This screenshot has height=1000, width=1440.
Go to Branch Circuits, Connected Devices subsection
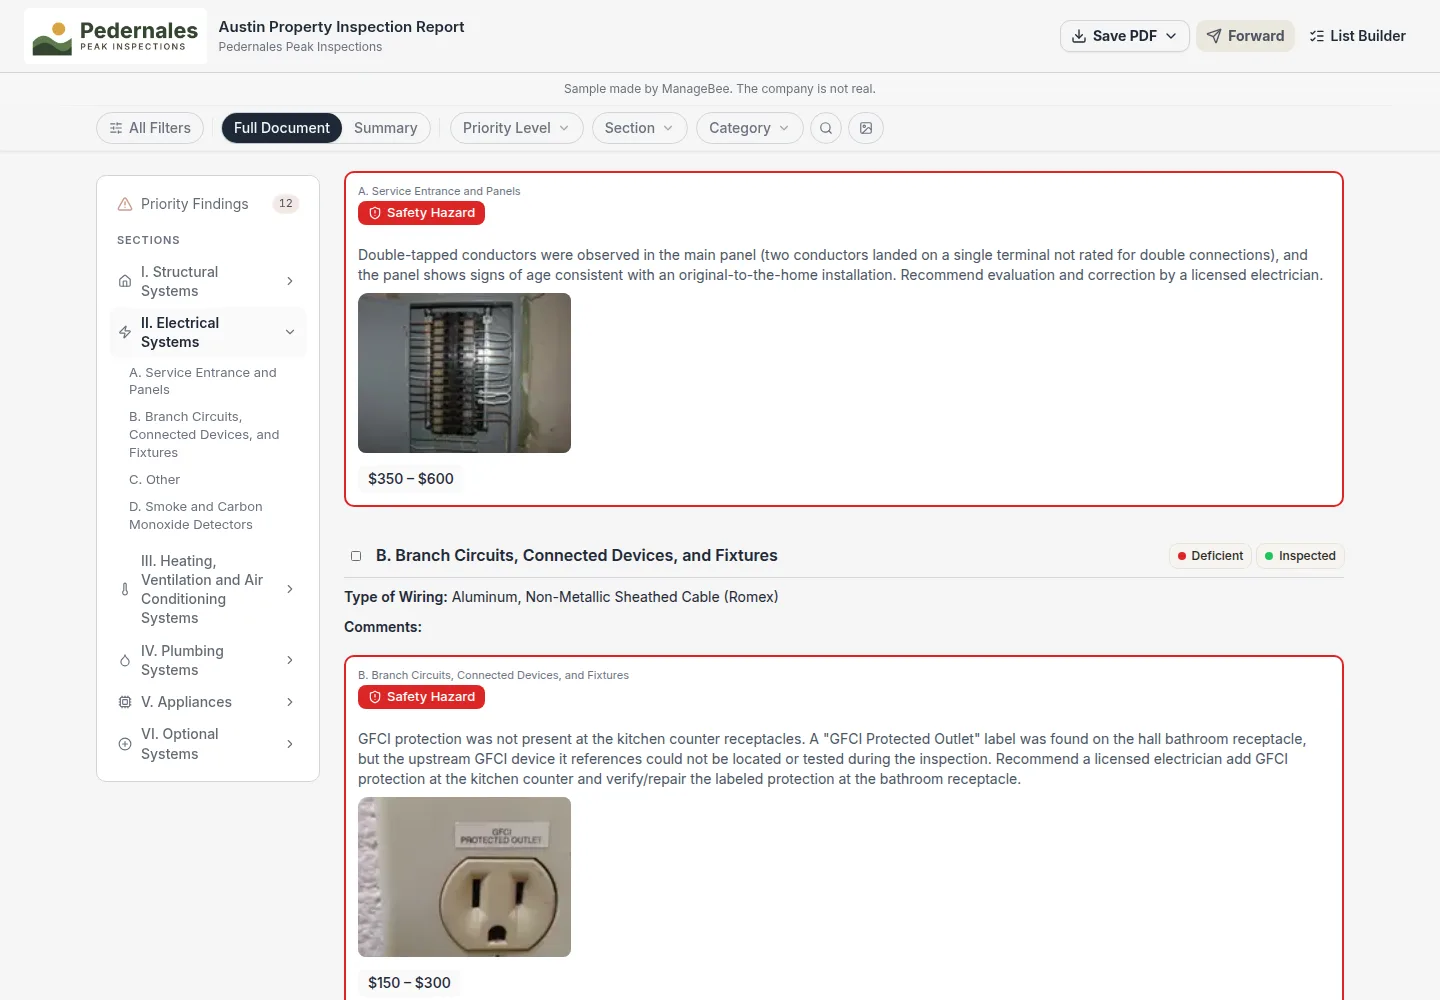pyautogui.click(x=204, y=435)
